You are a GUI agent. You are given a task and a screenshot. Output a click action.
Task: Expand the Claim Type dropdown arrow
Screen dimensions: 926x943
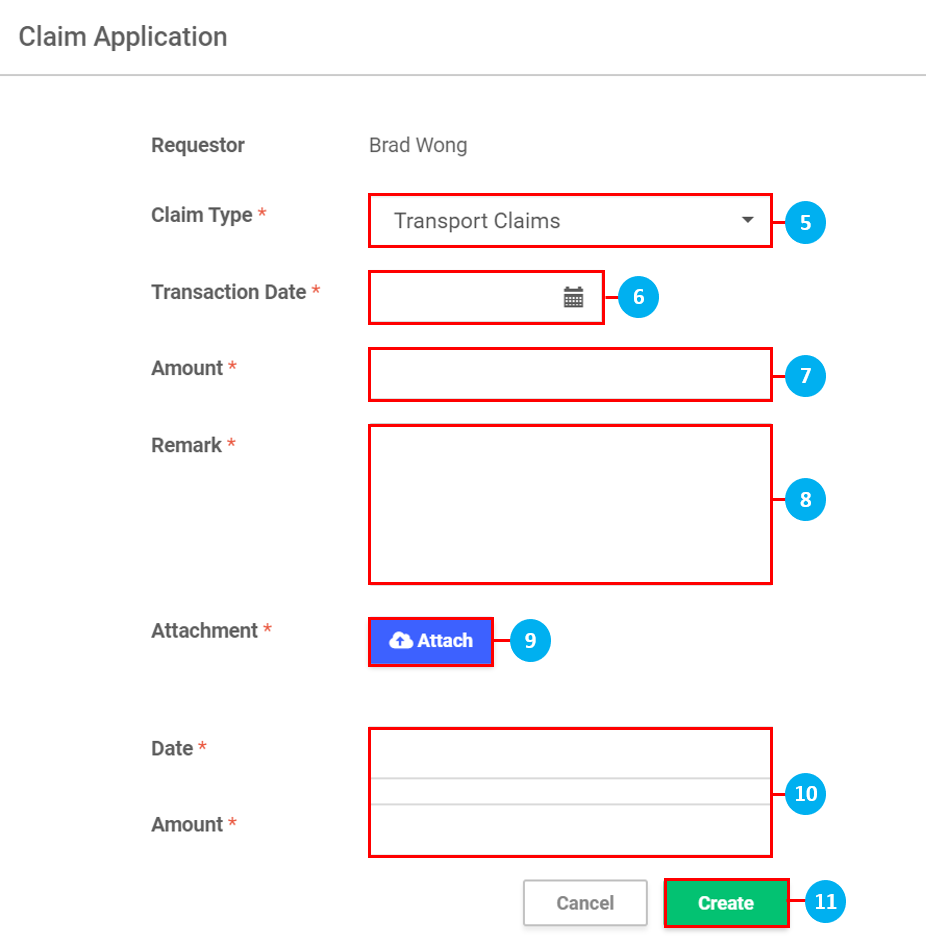(748, 221)
